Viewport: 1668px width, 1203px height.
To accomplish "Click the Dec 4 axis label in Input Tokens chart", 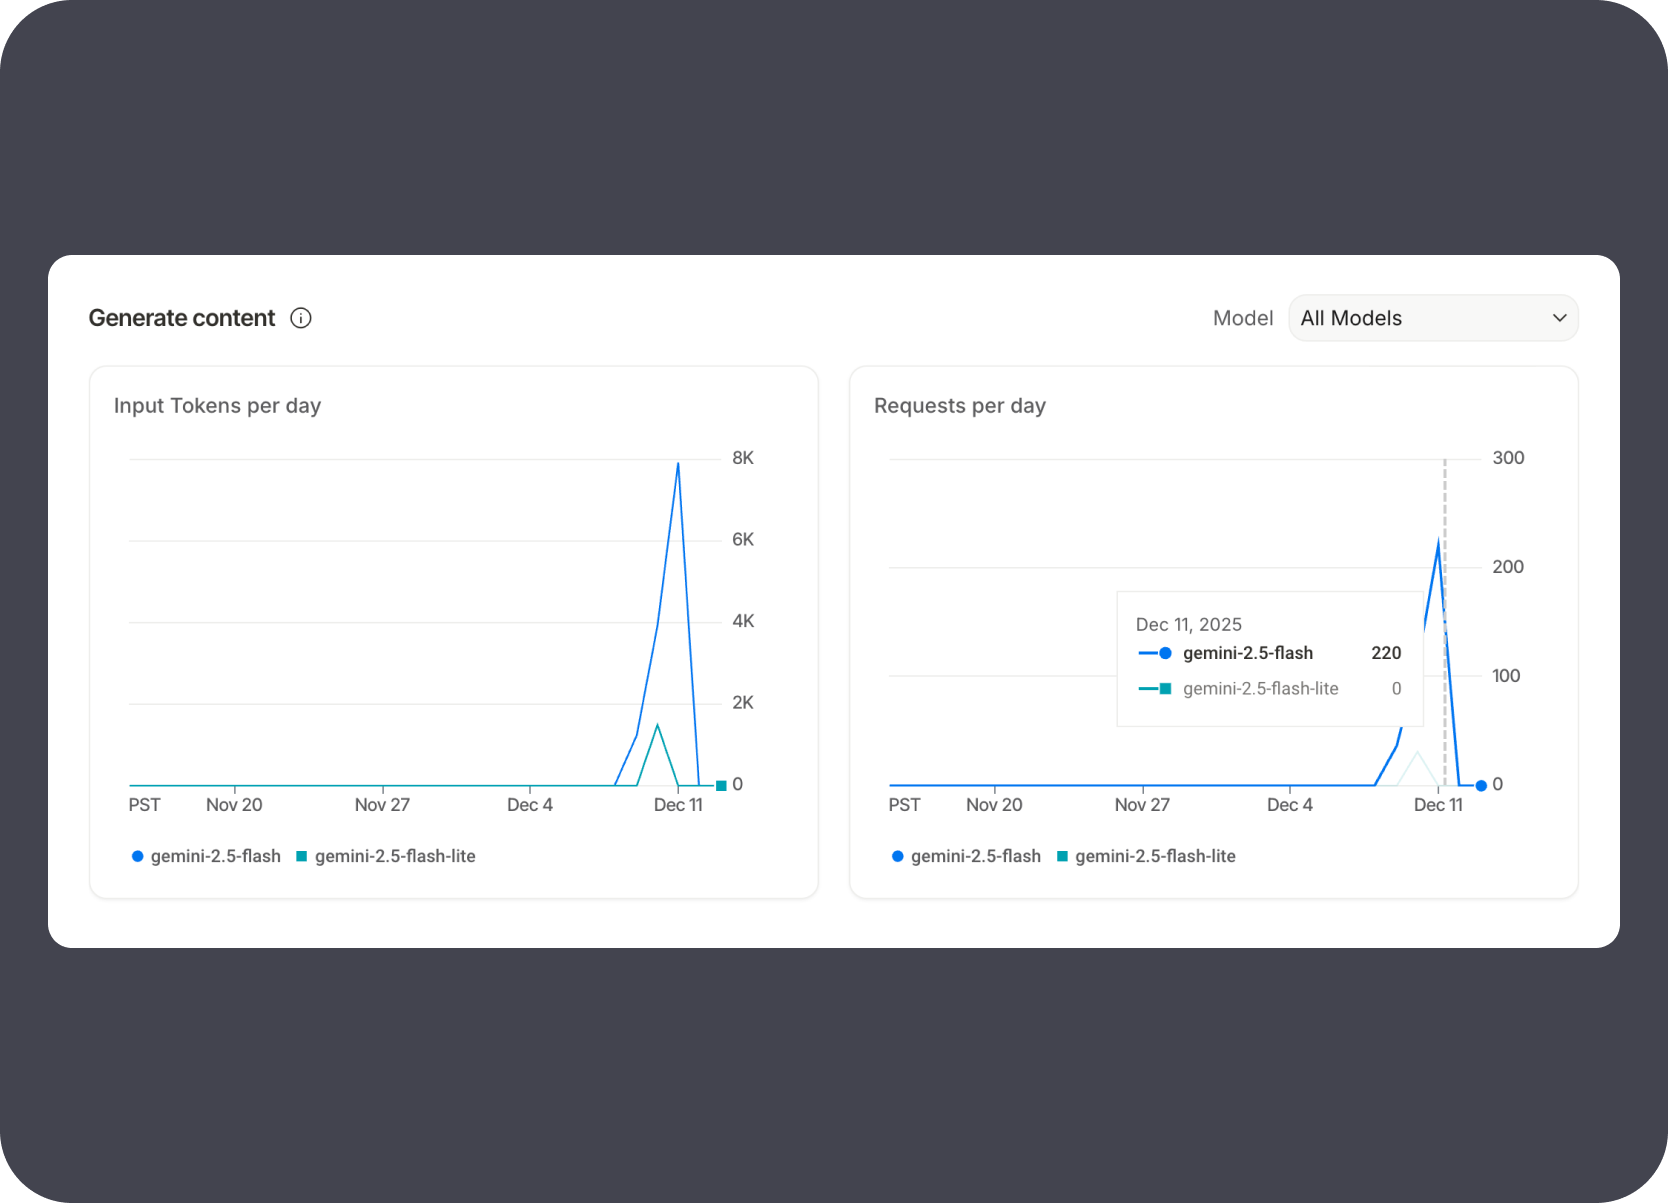I will (x=530, y=805).
